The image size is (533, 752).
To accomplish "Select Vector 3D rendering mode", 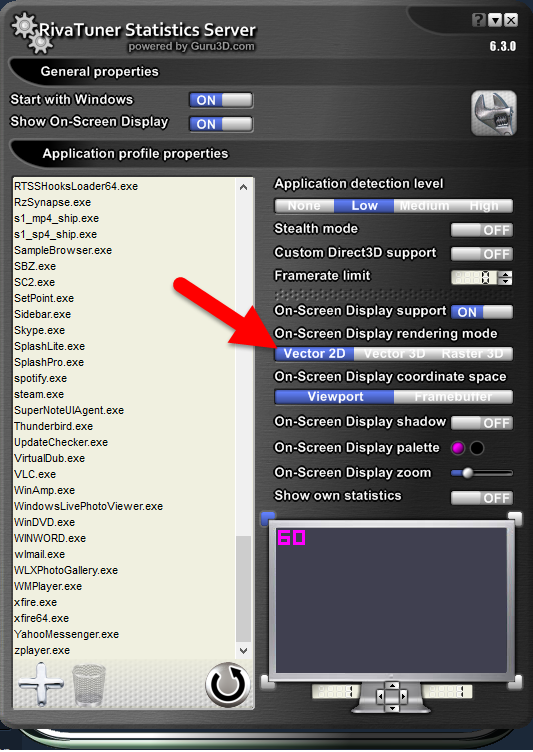I will [394, 353].
